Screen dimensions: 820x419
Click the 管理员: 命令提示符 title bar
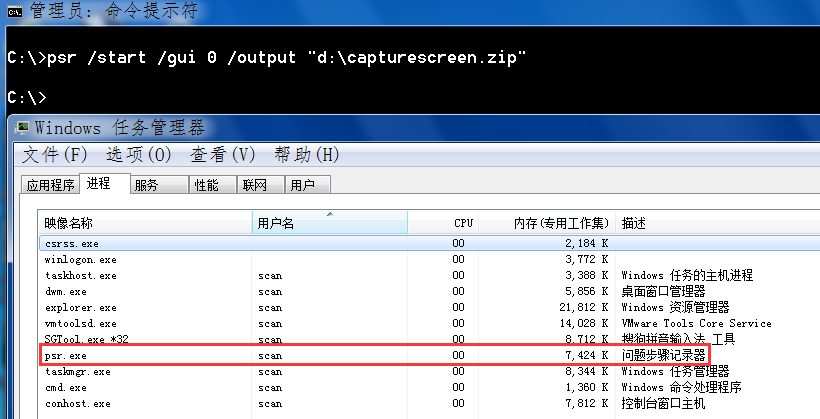412,12
